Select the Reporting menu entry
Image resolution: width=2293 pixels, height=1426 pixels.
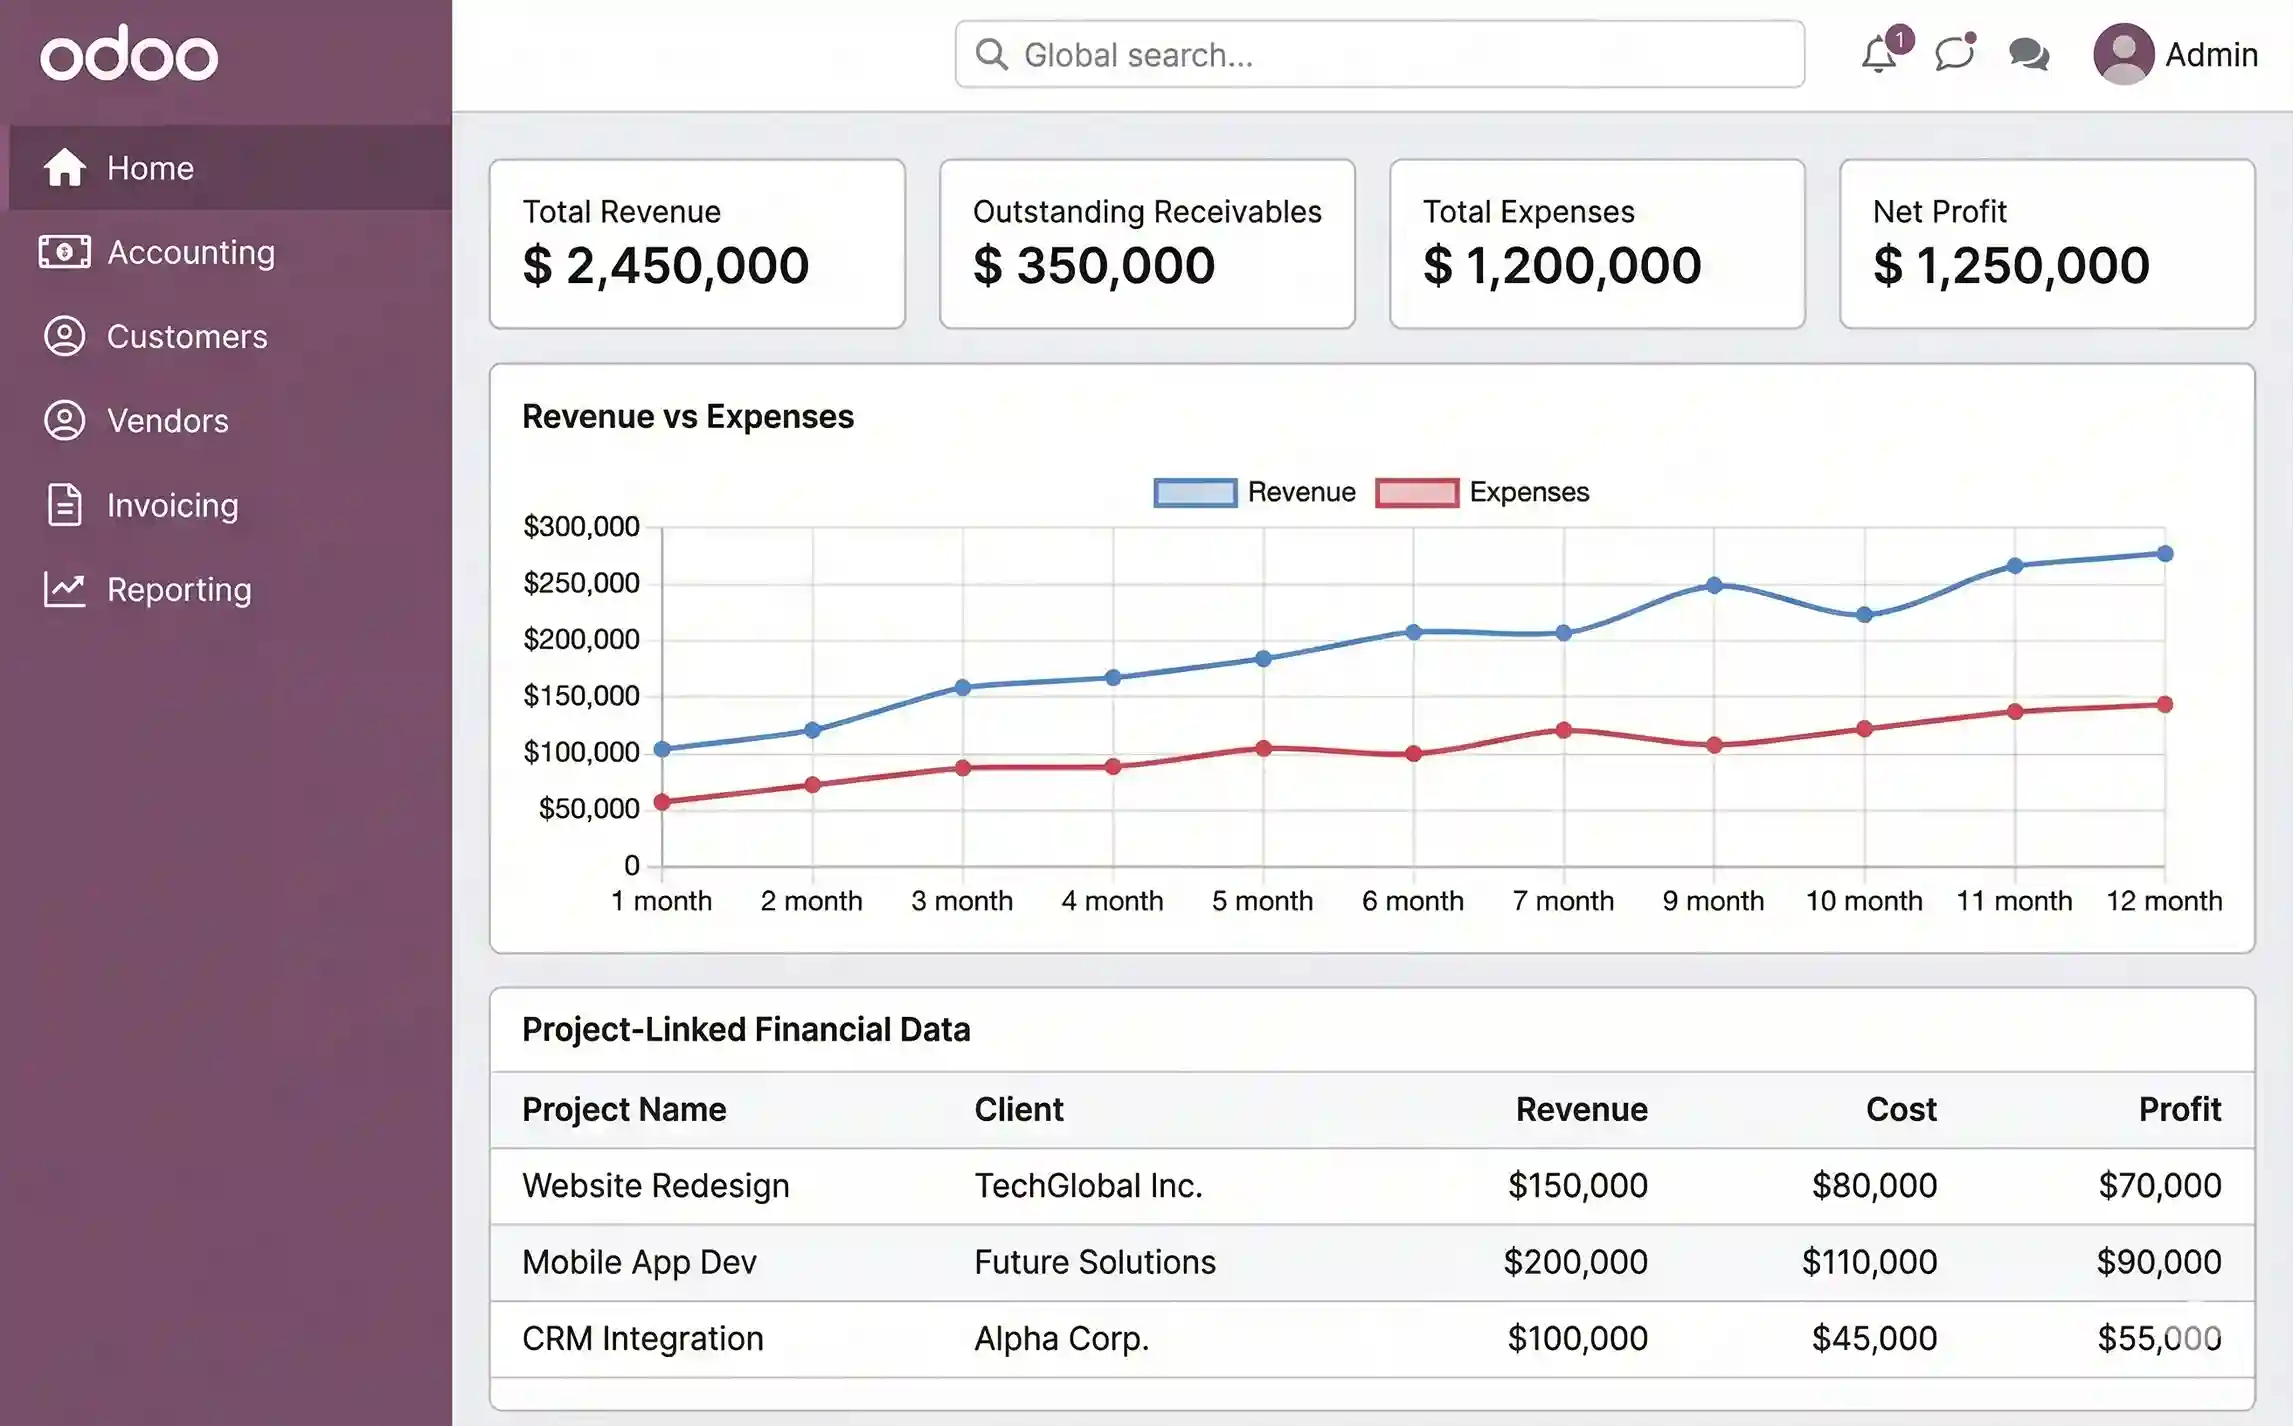coord(178,589)
